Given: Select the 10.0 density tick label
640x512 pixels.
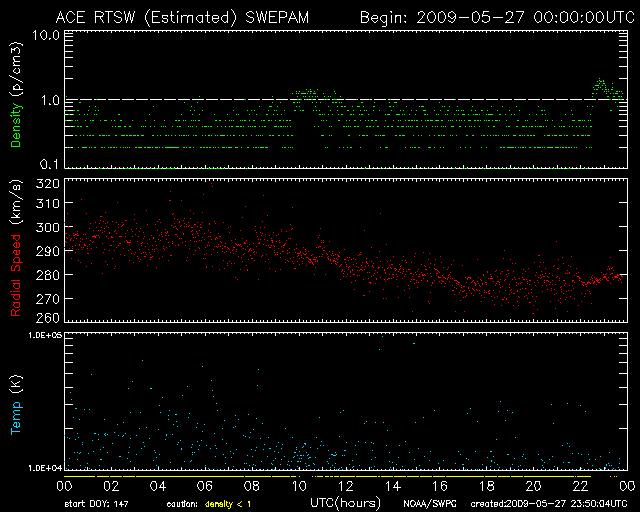Looking at the screenshot, I should (x=46, y=35).
